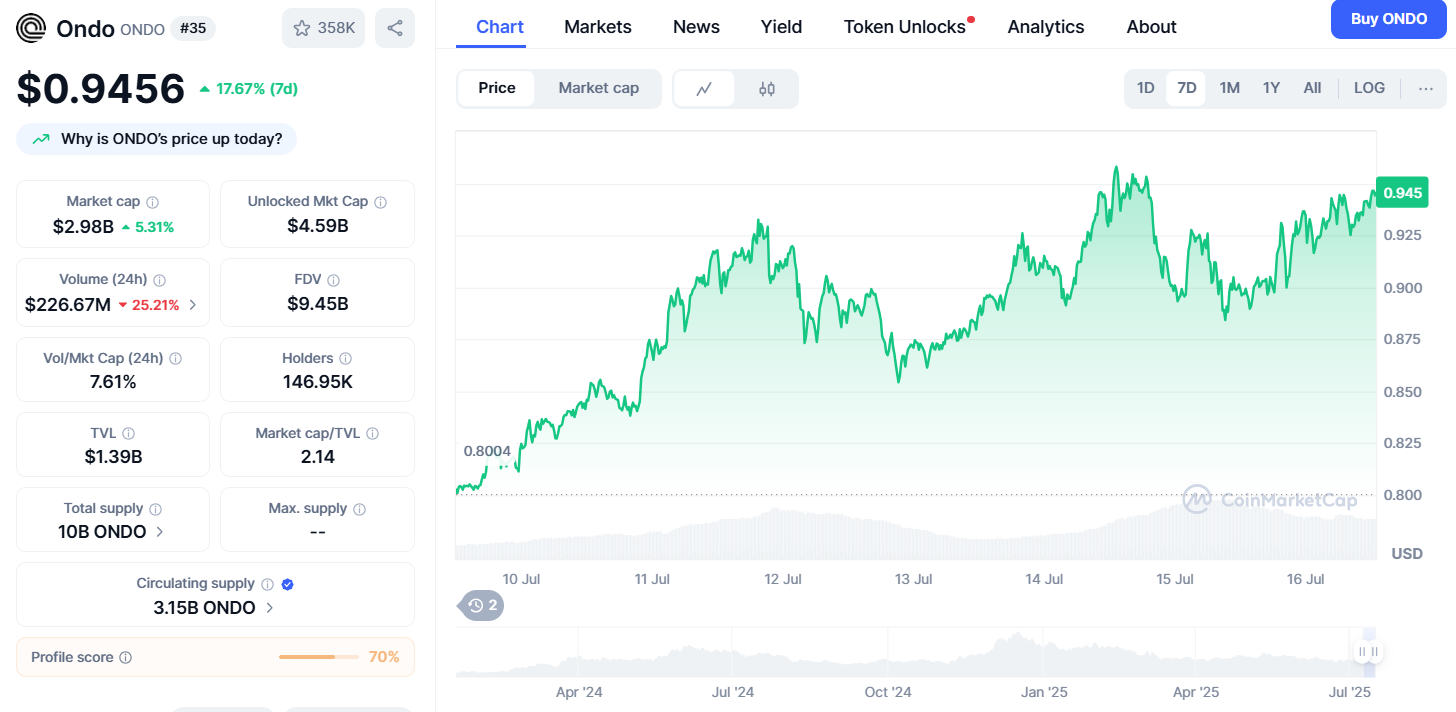Select the candlestick chart type icon
This screenshot has height=712, width=1456.
(x=767, y=89)
